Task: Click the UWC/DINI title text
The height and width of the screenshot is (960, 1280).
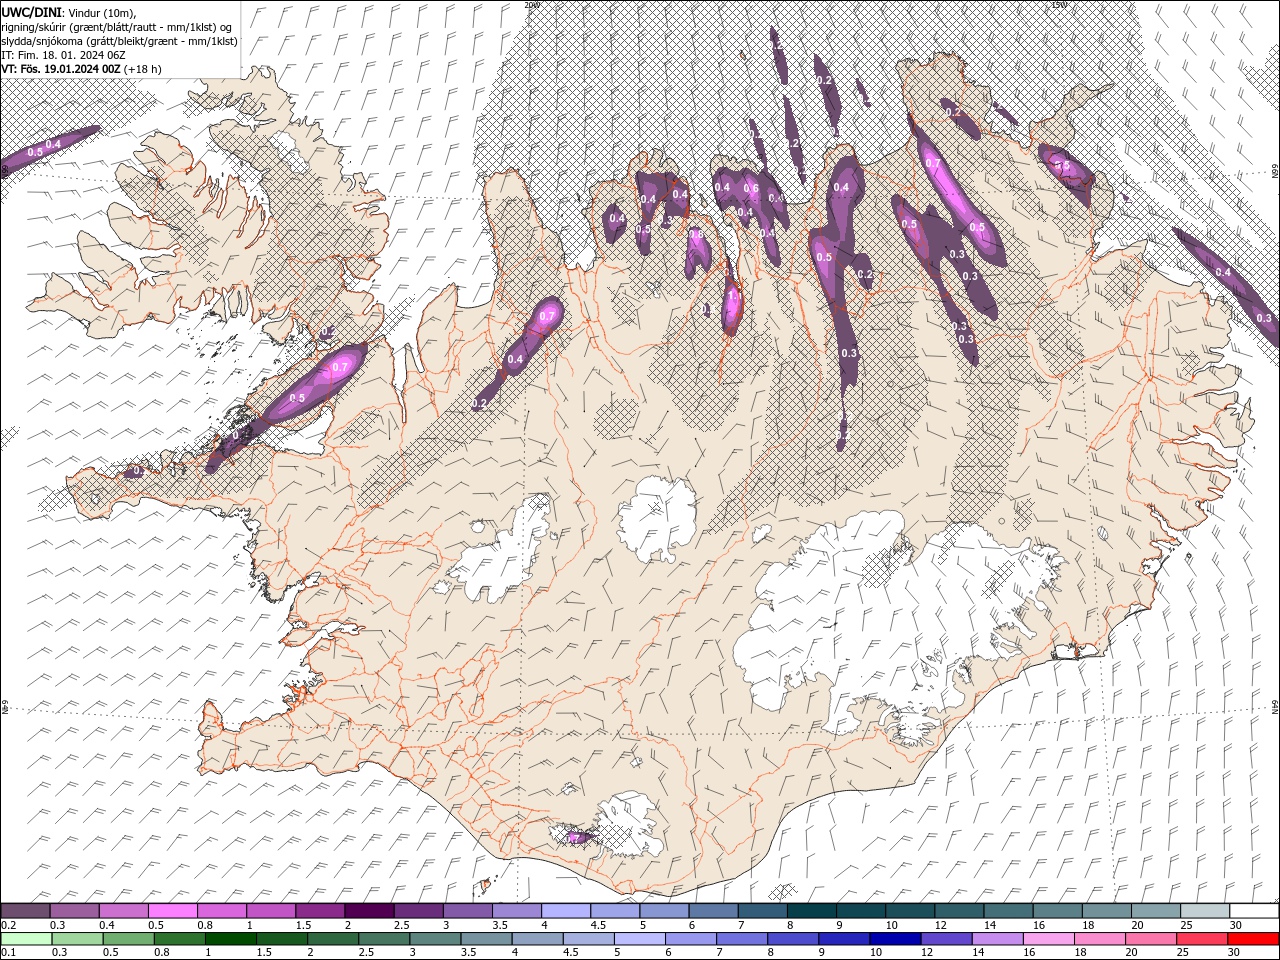Action: 33,11
